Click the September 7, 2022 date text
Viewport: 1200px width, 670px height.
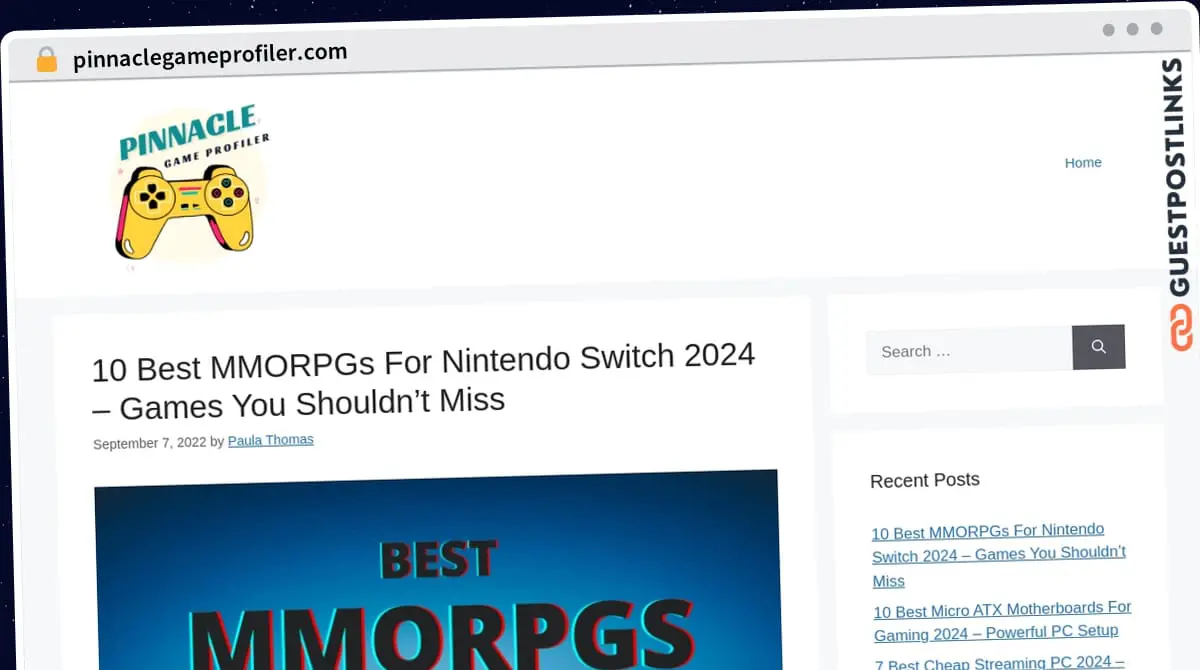click(150, 443)
